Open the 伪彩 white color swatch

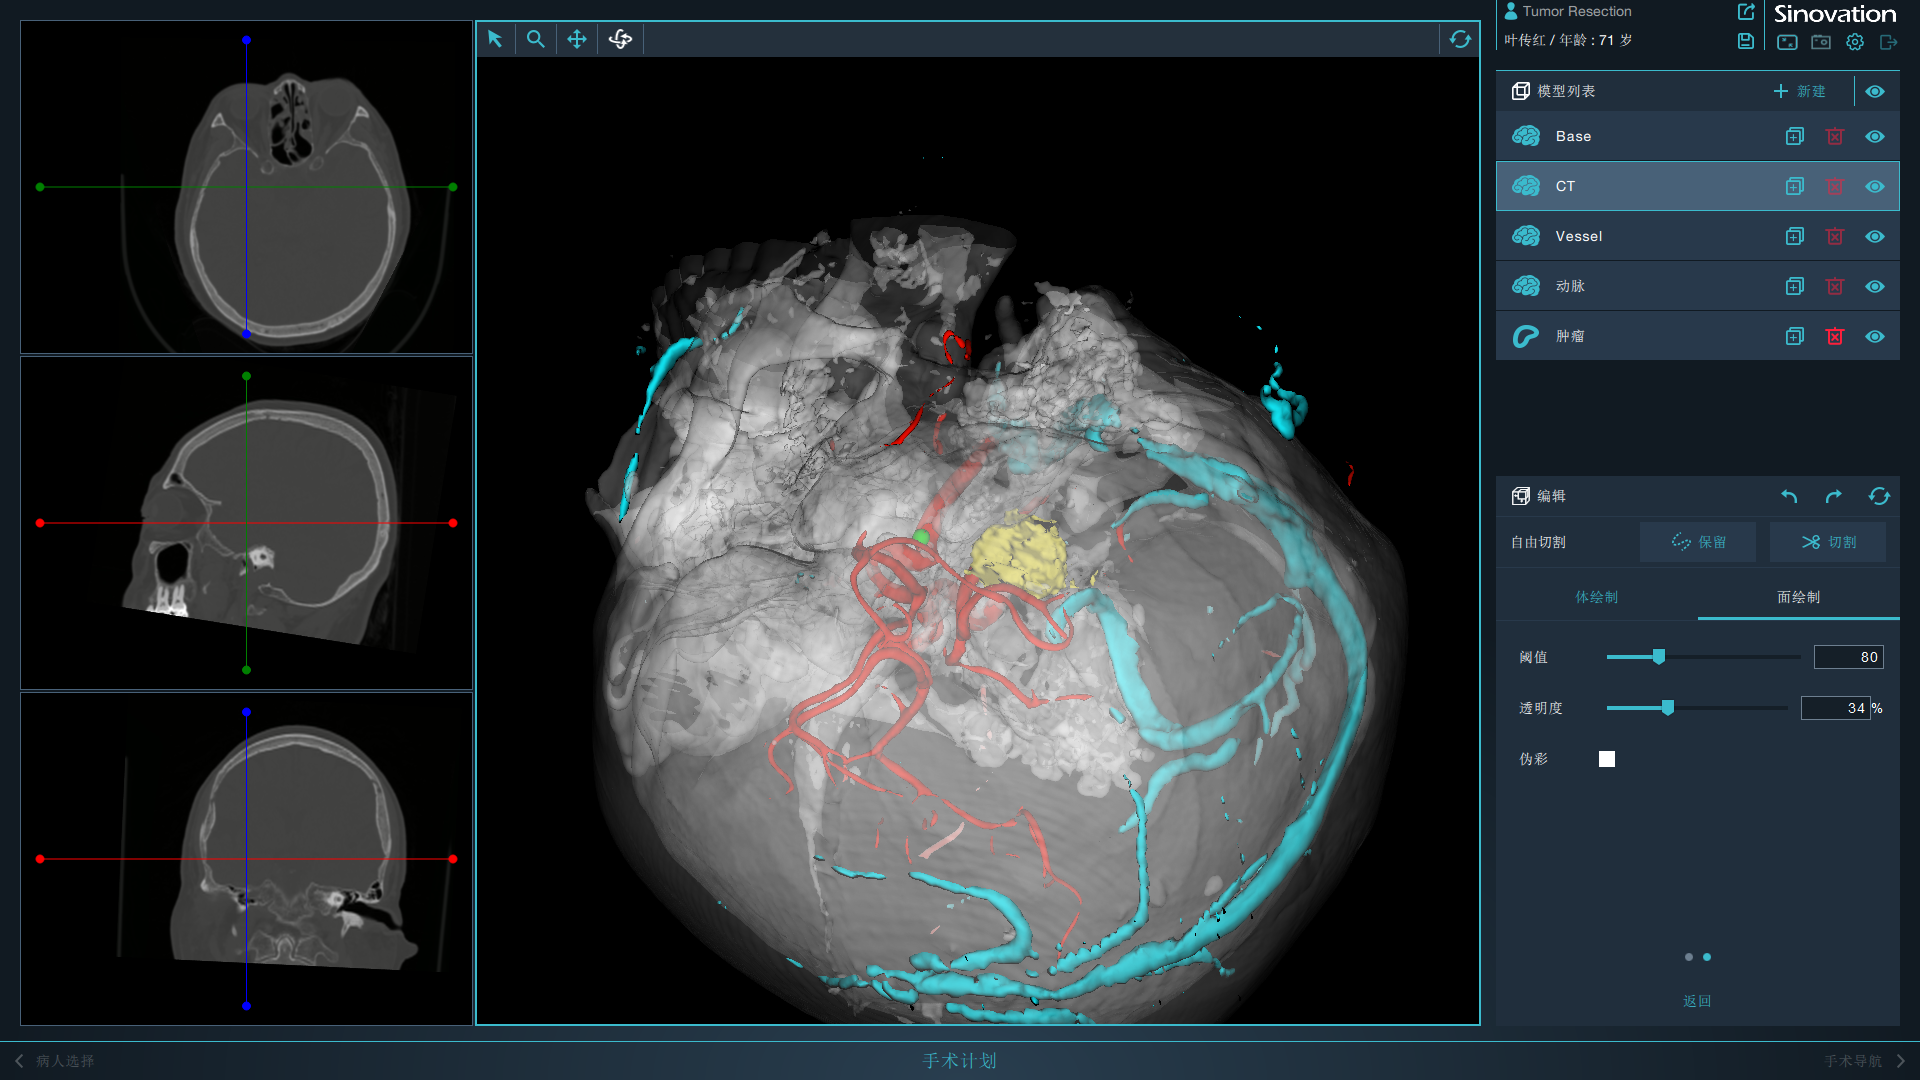(x=1607, y=759)
